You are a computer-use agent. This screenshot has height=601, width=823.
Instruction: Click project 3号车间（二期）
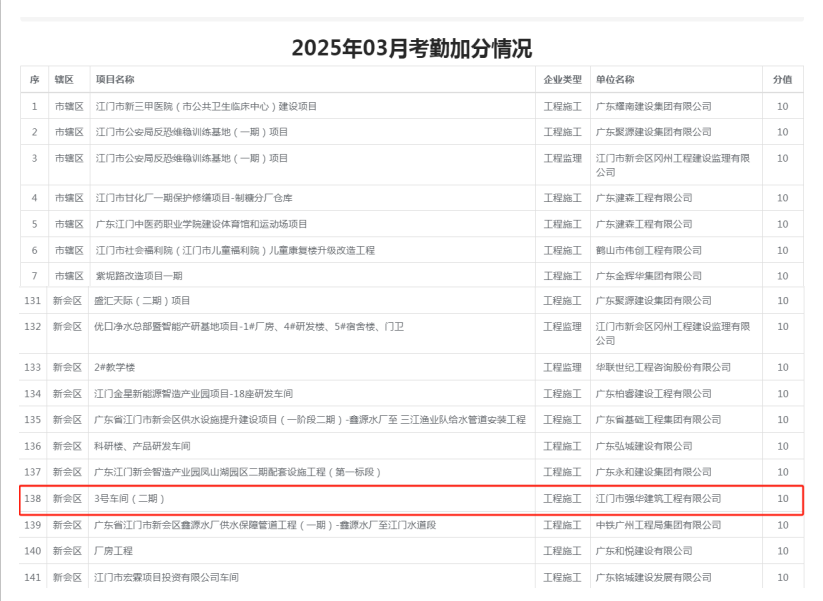point(129,499)
